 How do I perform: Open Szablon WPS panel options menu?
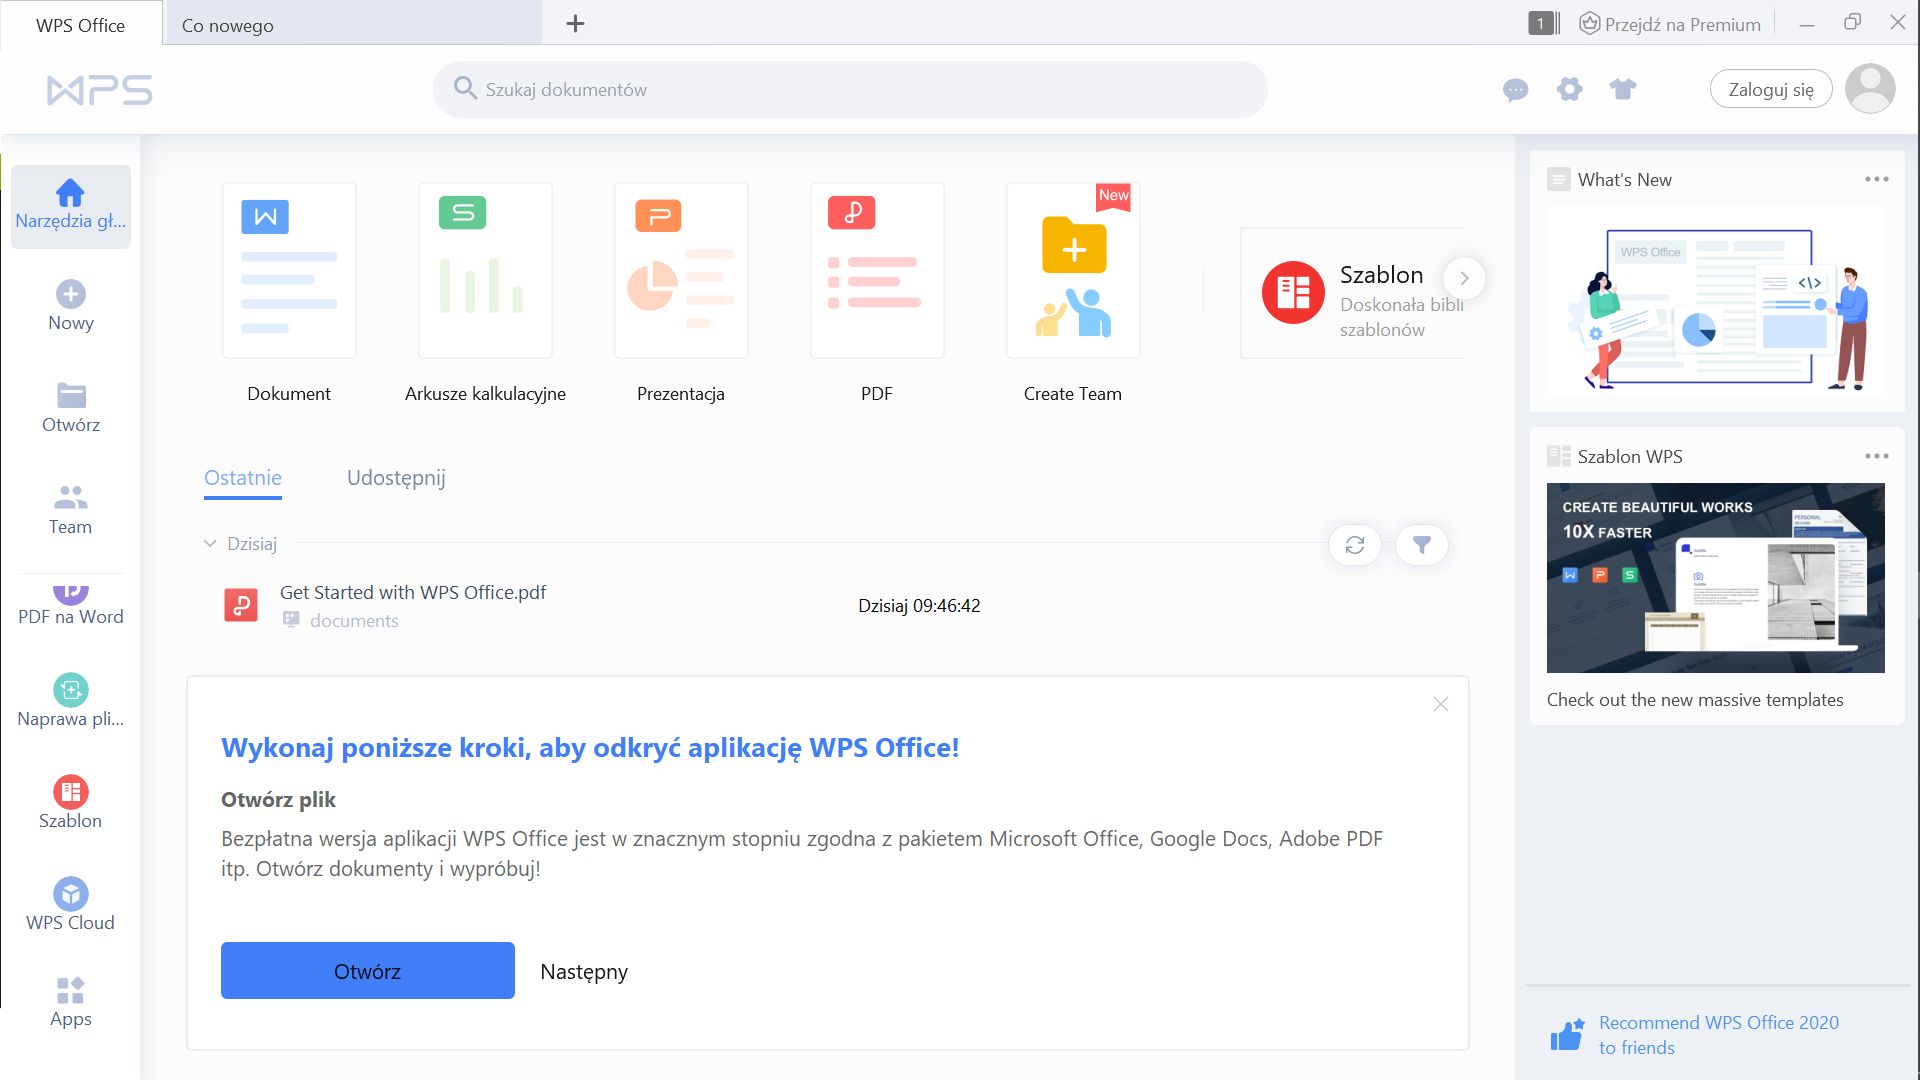point(1876,456)
